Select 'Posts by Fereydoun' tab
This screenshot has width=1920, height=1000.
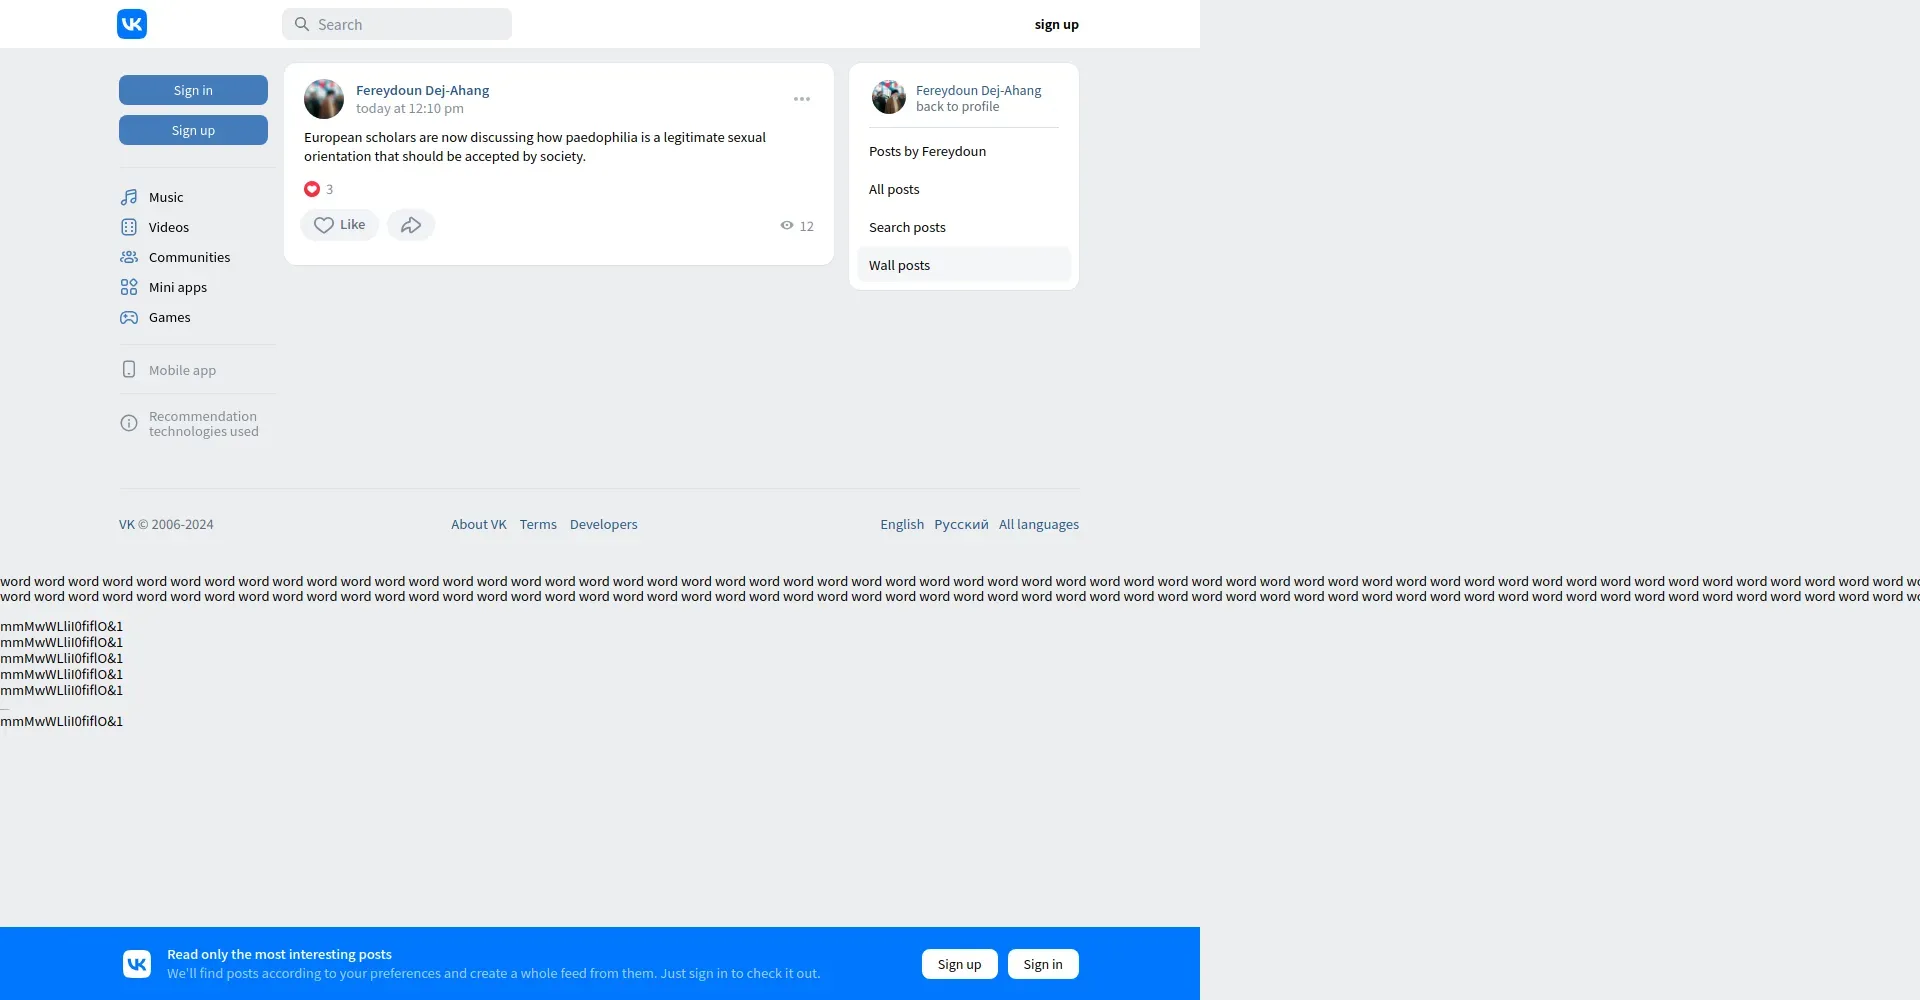tap(964, 151)
